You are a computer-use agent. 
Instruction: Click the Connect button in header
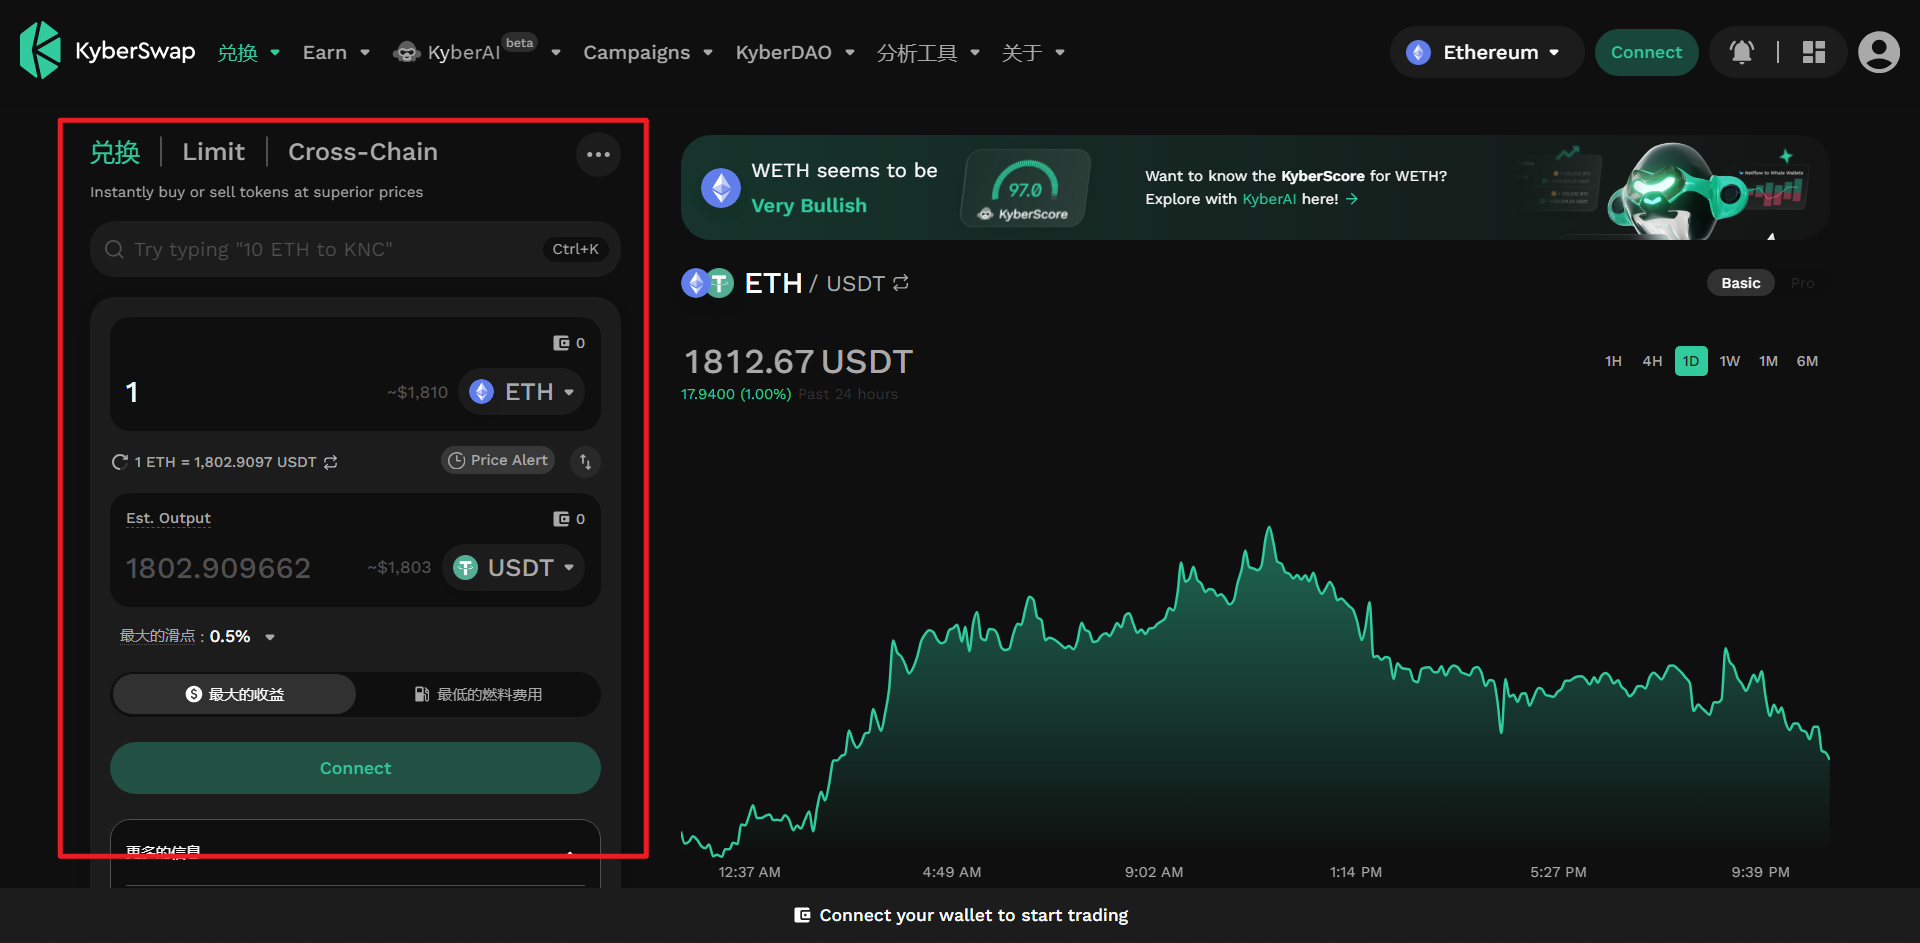1646,52
